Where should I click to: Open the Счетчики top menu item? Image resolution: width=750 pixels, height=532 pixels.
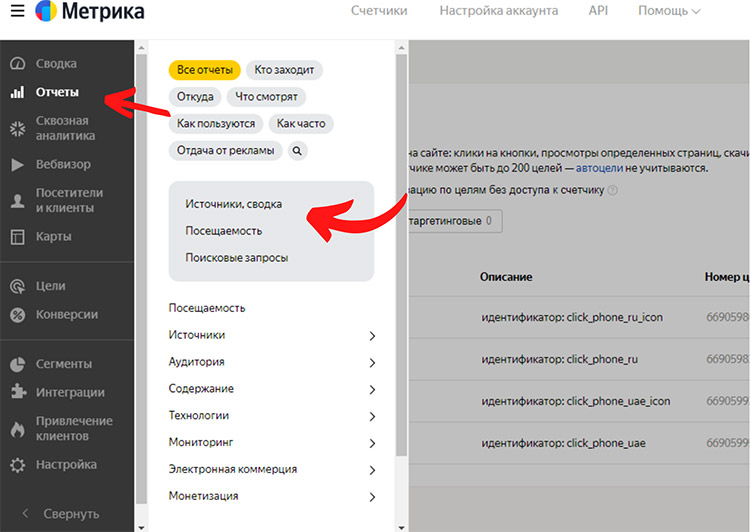379,11
